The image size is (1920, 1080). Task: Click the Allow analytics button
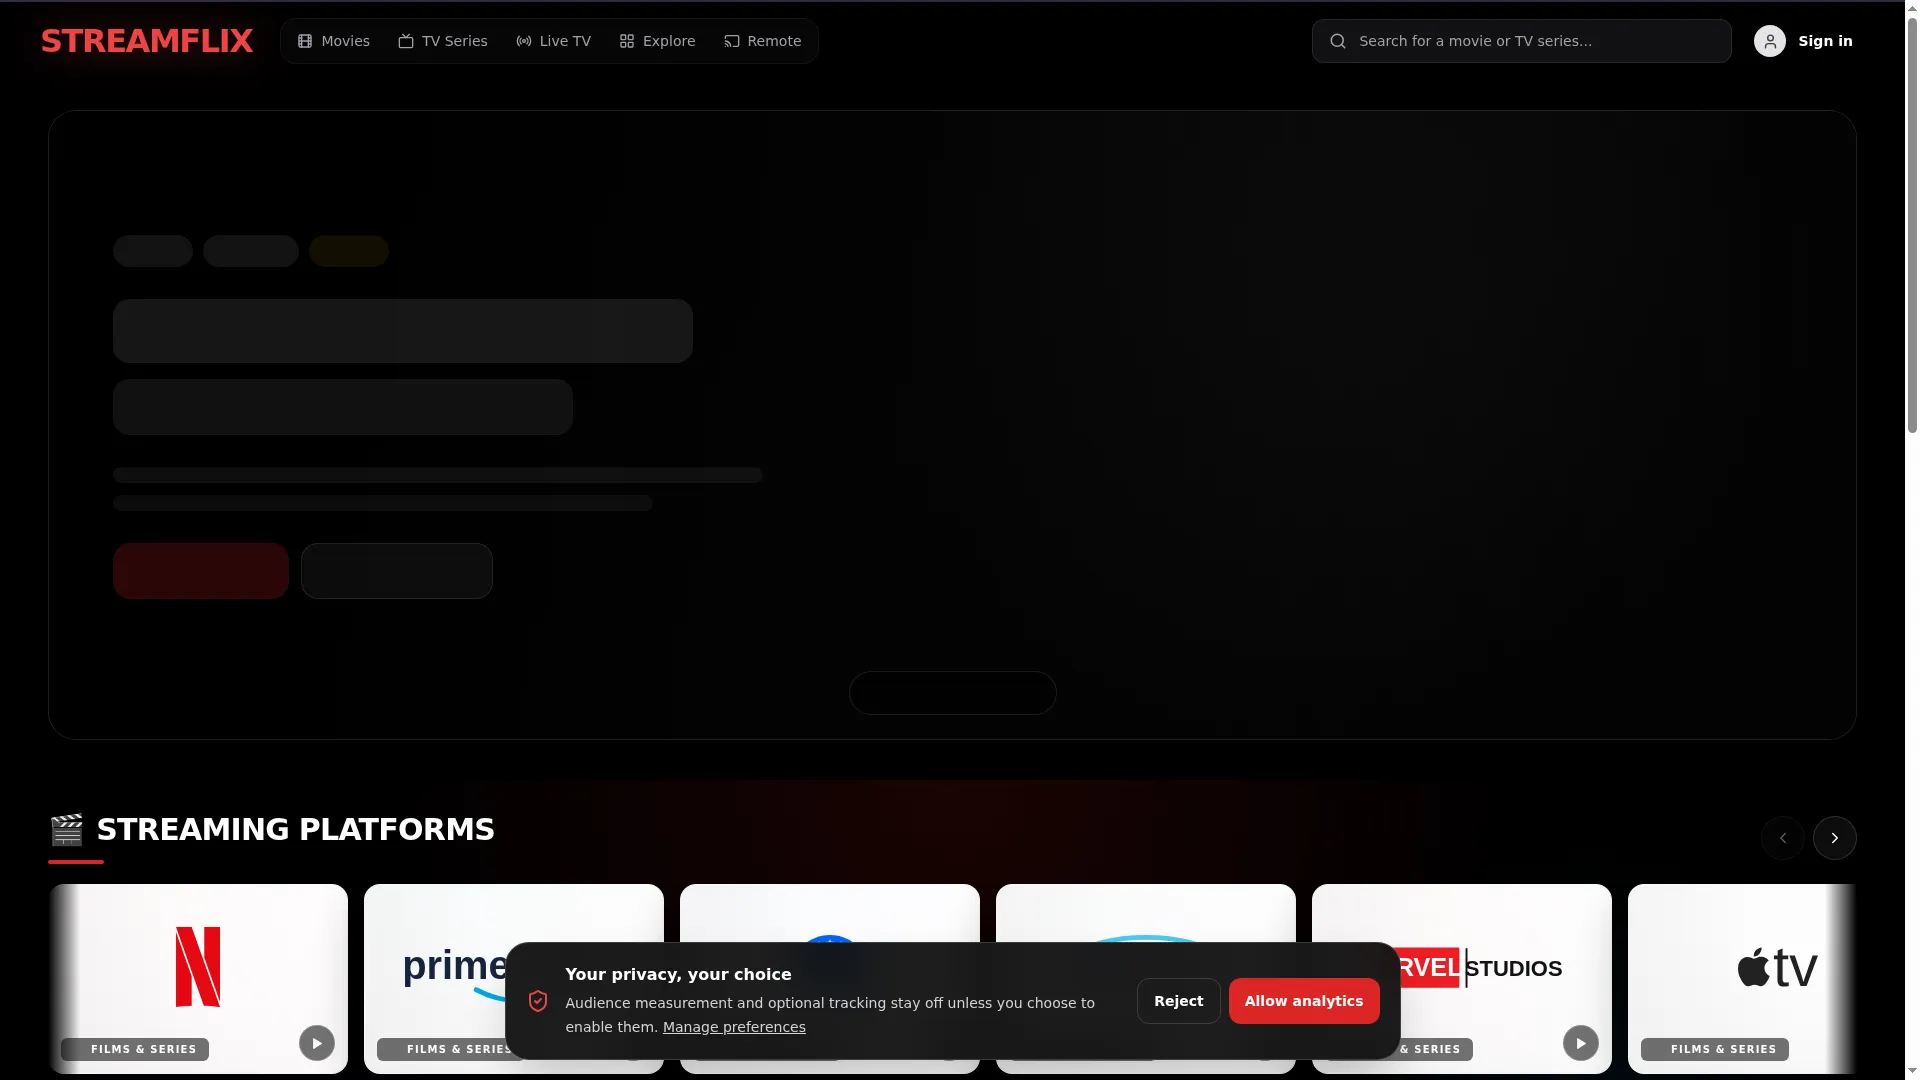click(1304, 1001)
